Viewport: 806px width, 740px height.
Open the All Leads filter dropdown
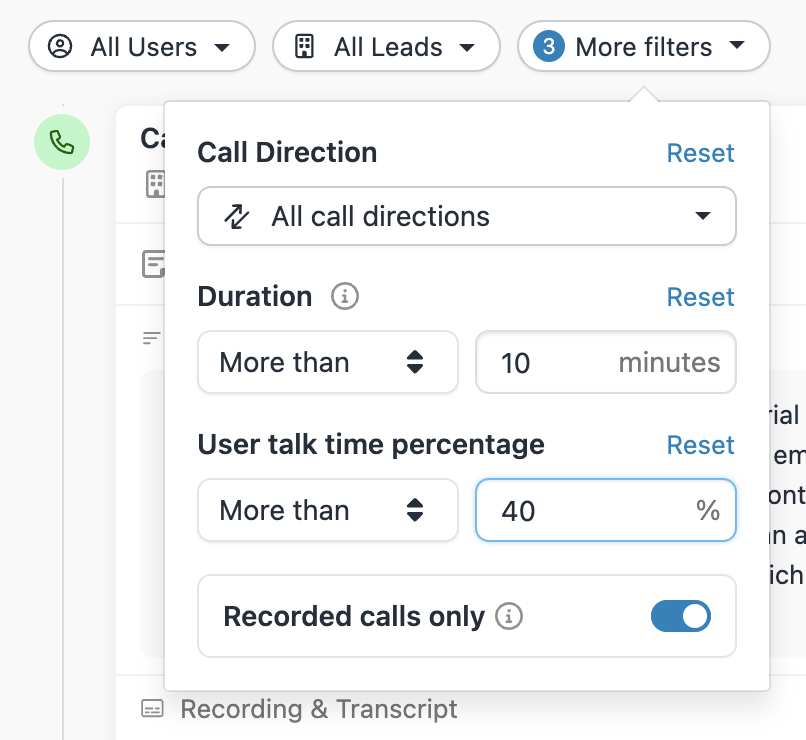coord(386,47)
